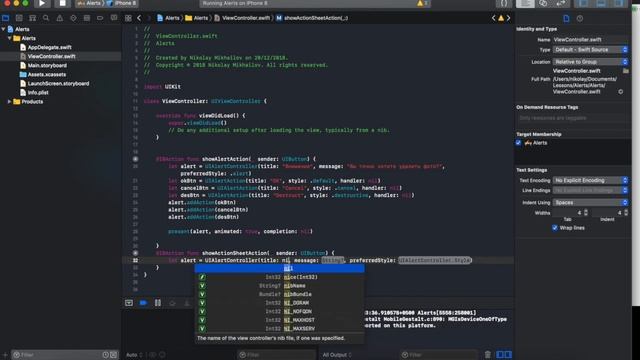Collapse the Alerts group folder

point(9,38)
